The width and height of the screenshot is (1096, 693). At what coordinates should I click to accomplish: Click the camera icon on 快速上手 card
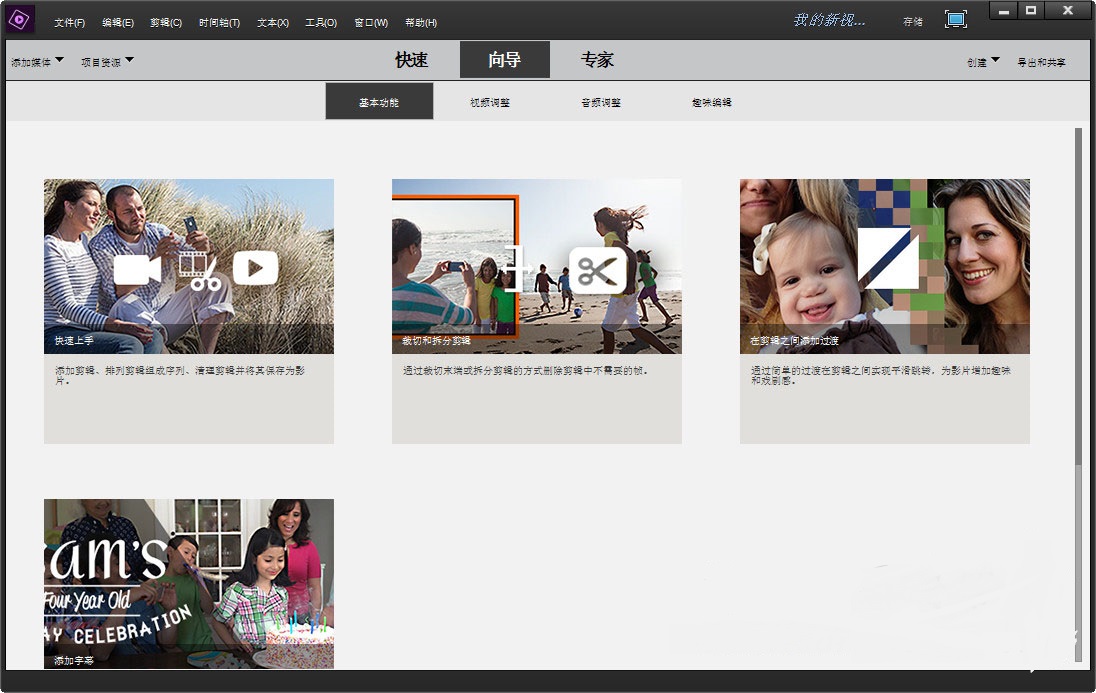pyautogui.click(x=137, y=269)
